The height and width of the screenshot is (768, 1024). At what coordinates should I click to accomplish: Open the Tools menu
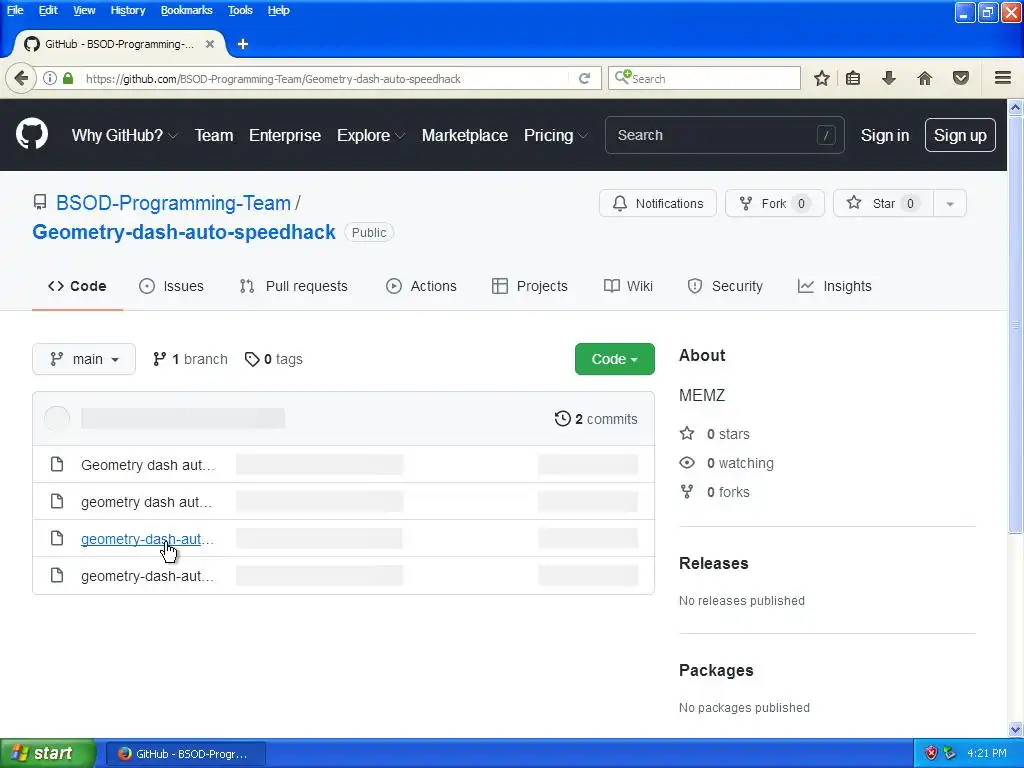[x=240, y=10]
